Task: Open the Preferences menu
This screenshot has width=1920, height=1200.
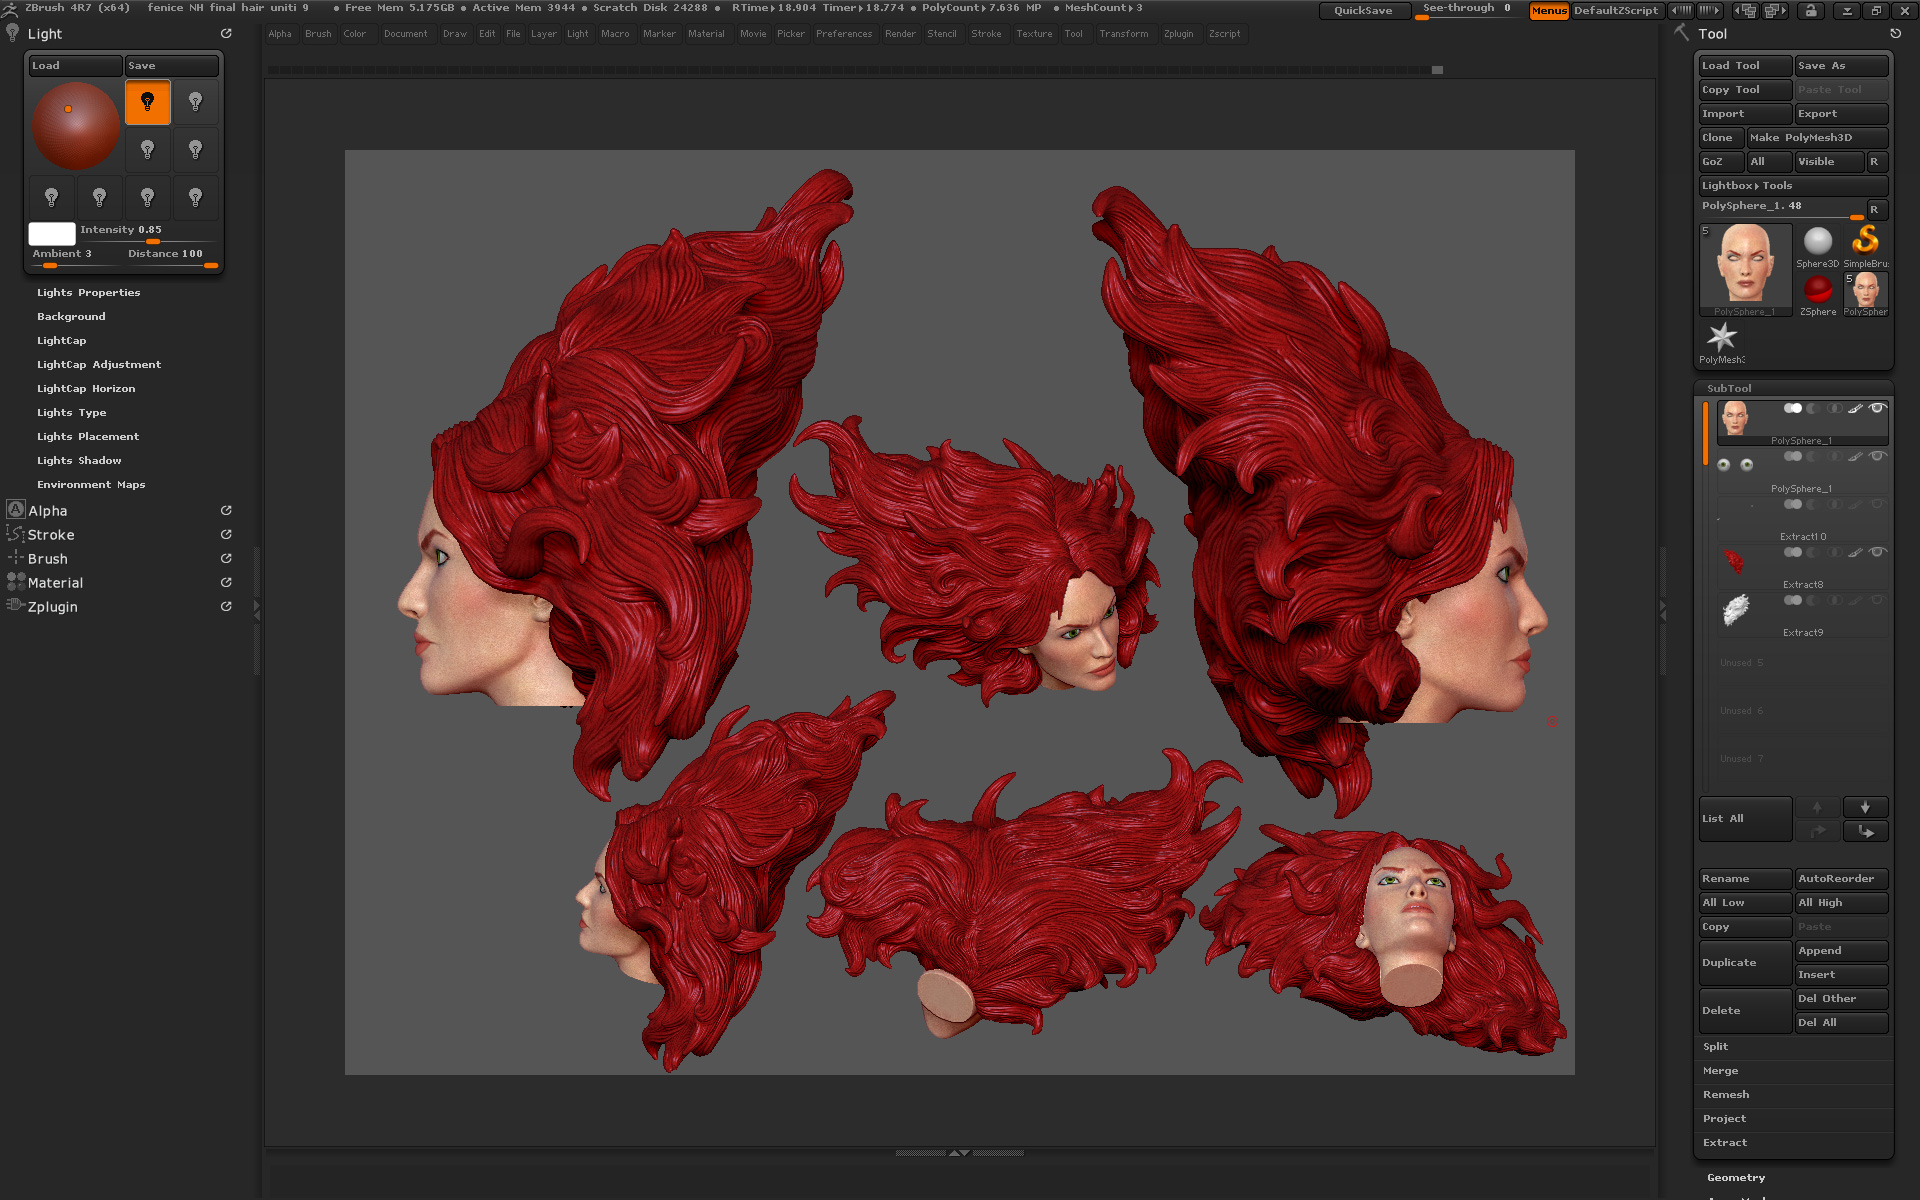Action: (844, 34)
